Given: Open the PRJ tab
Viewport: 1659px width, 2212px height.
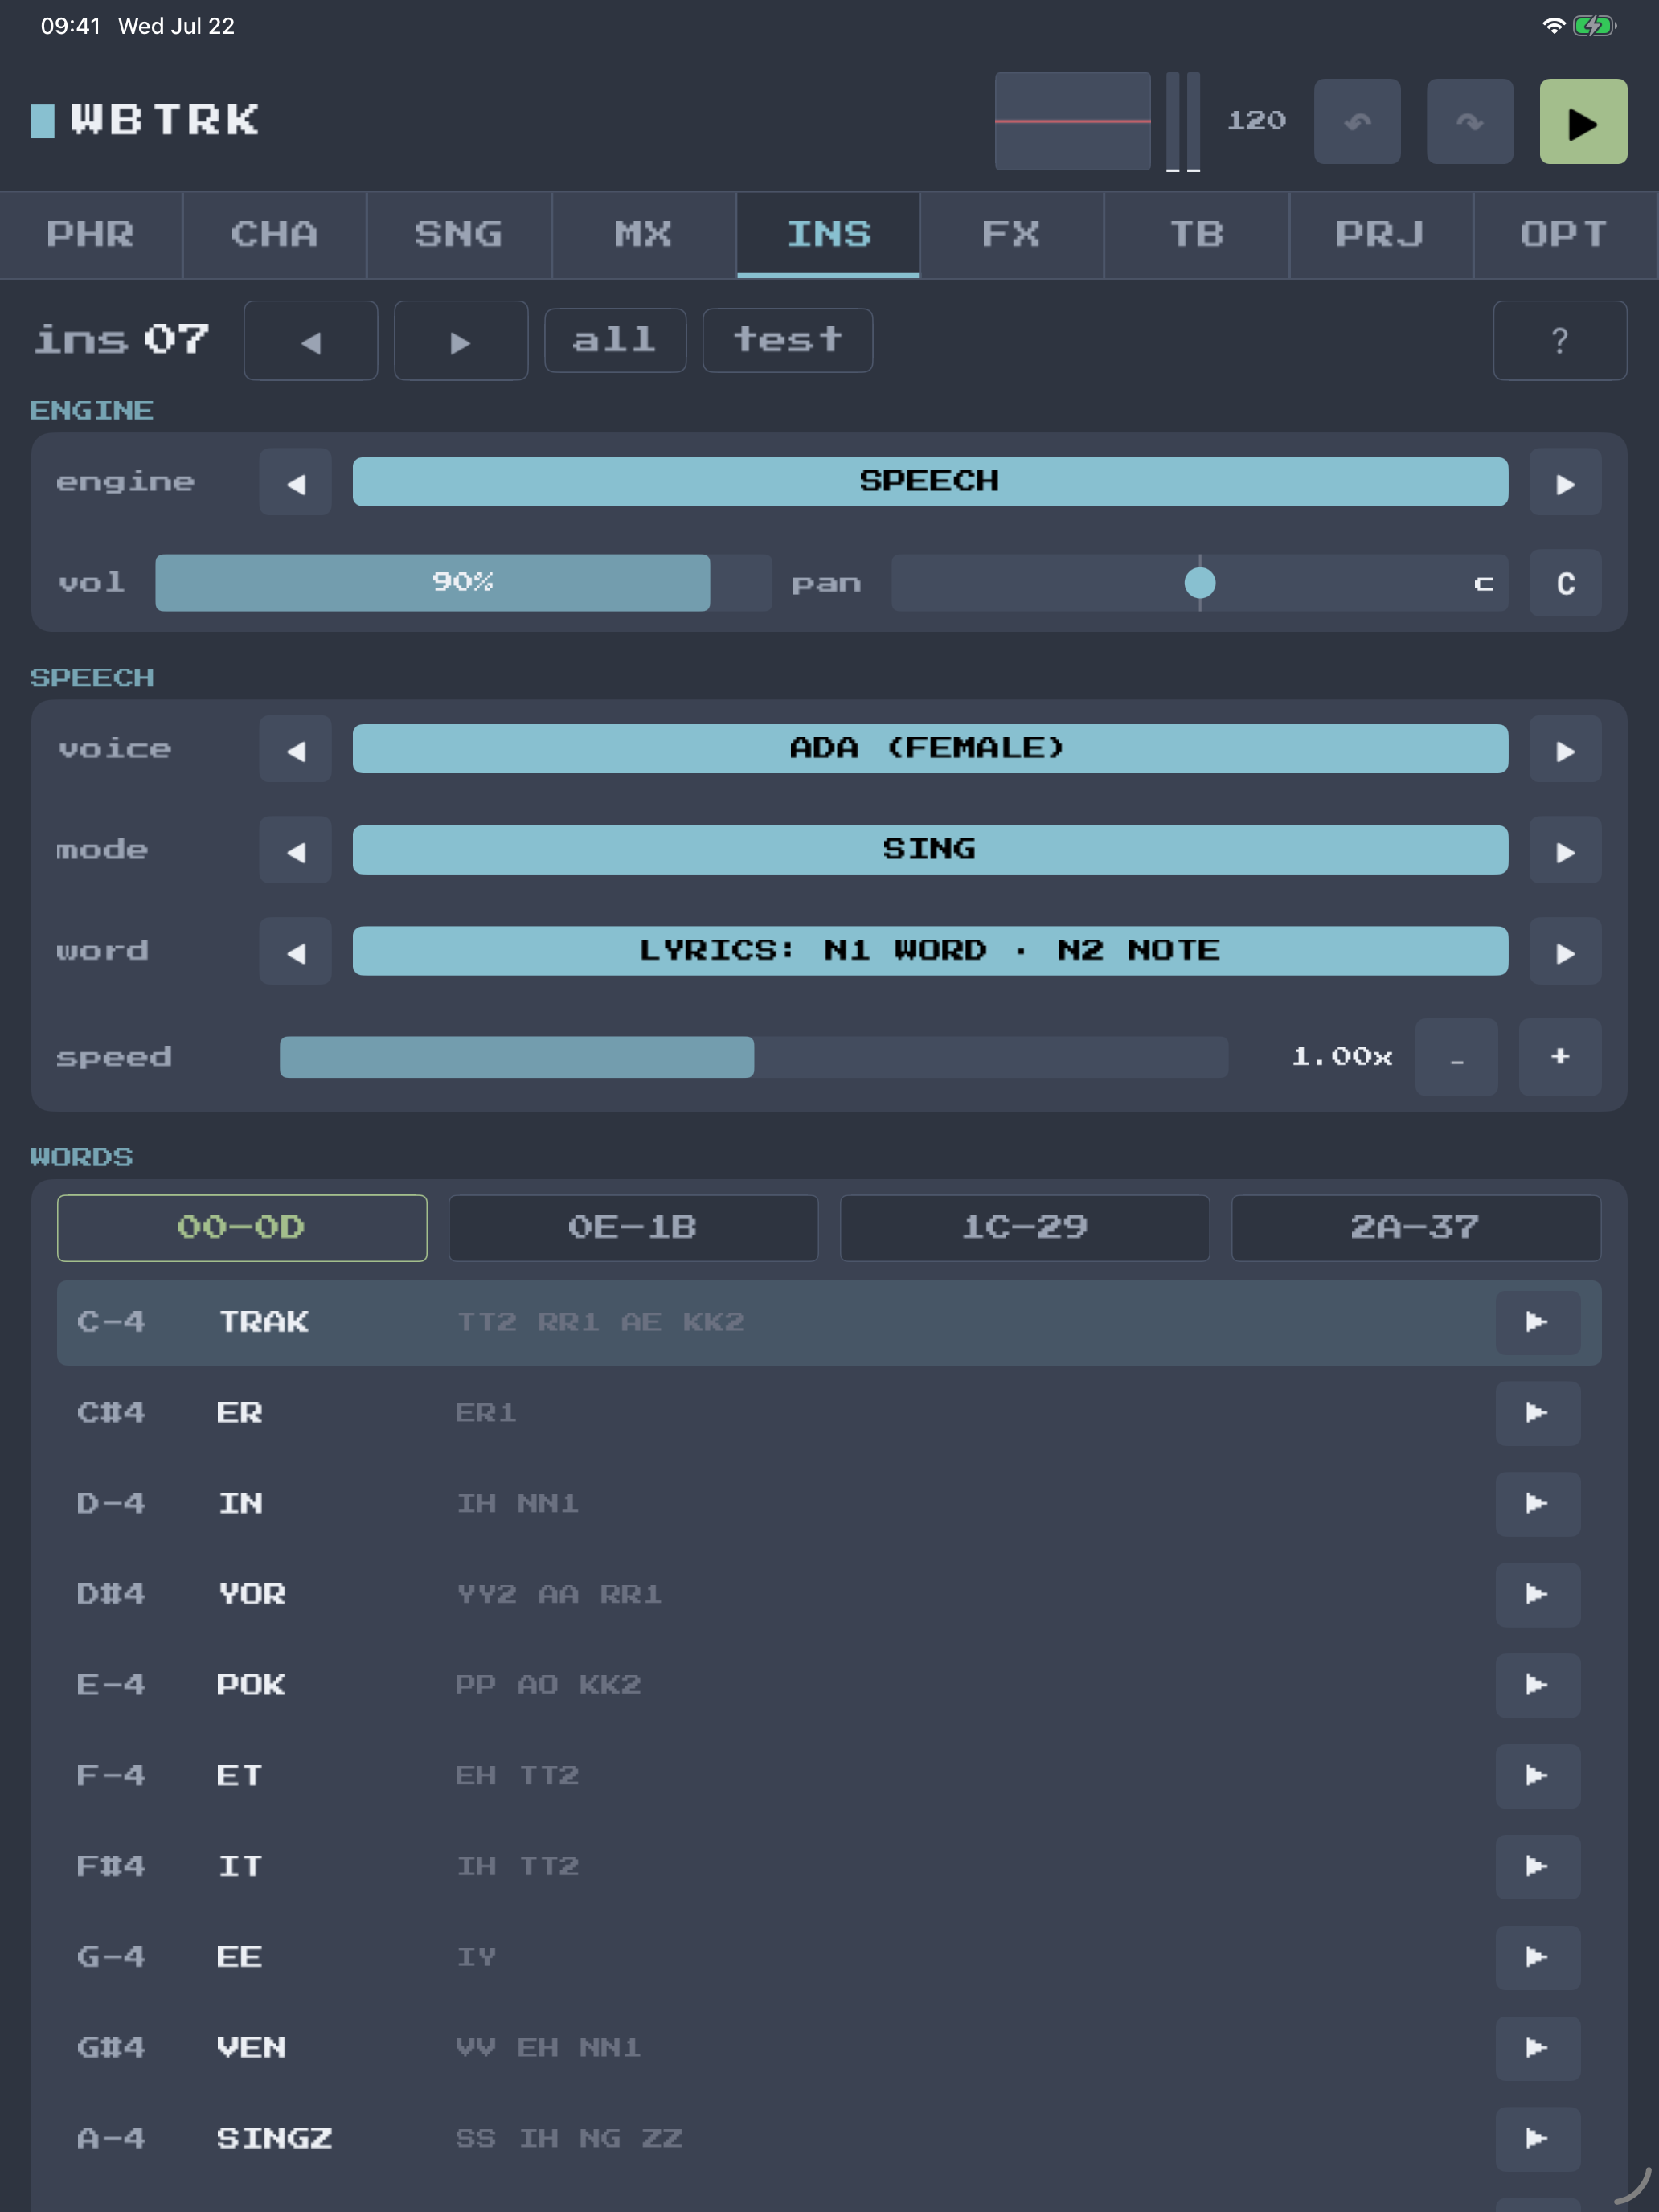Looking at the screenshot, I should [1381, 235].
